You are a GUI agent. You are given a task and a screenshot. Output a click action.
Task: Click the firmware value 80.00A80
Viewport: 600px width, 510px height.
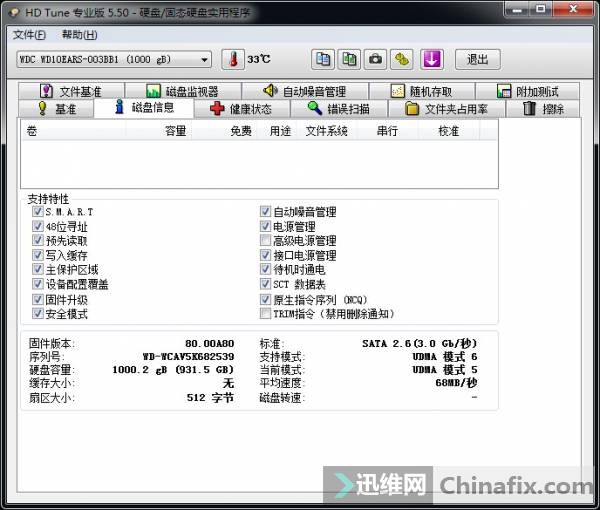pos(209,344)
